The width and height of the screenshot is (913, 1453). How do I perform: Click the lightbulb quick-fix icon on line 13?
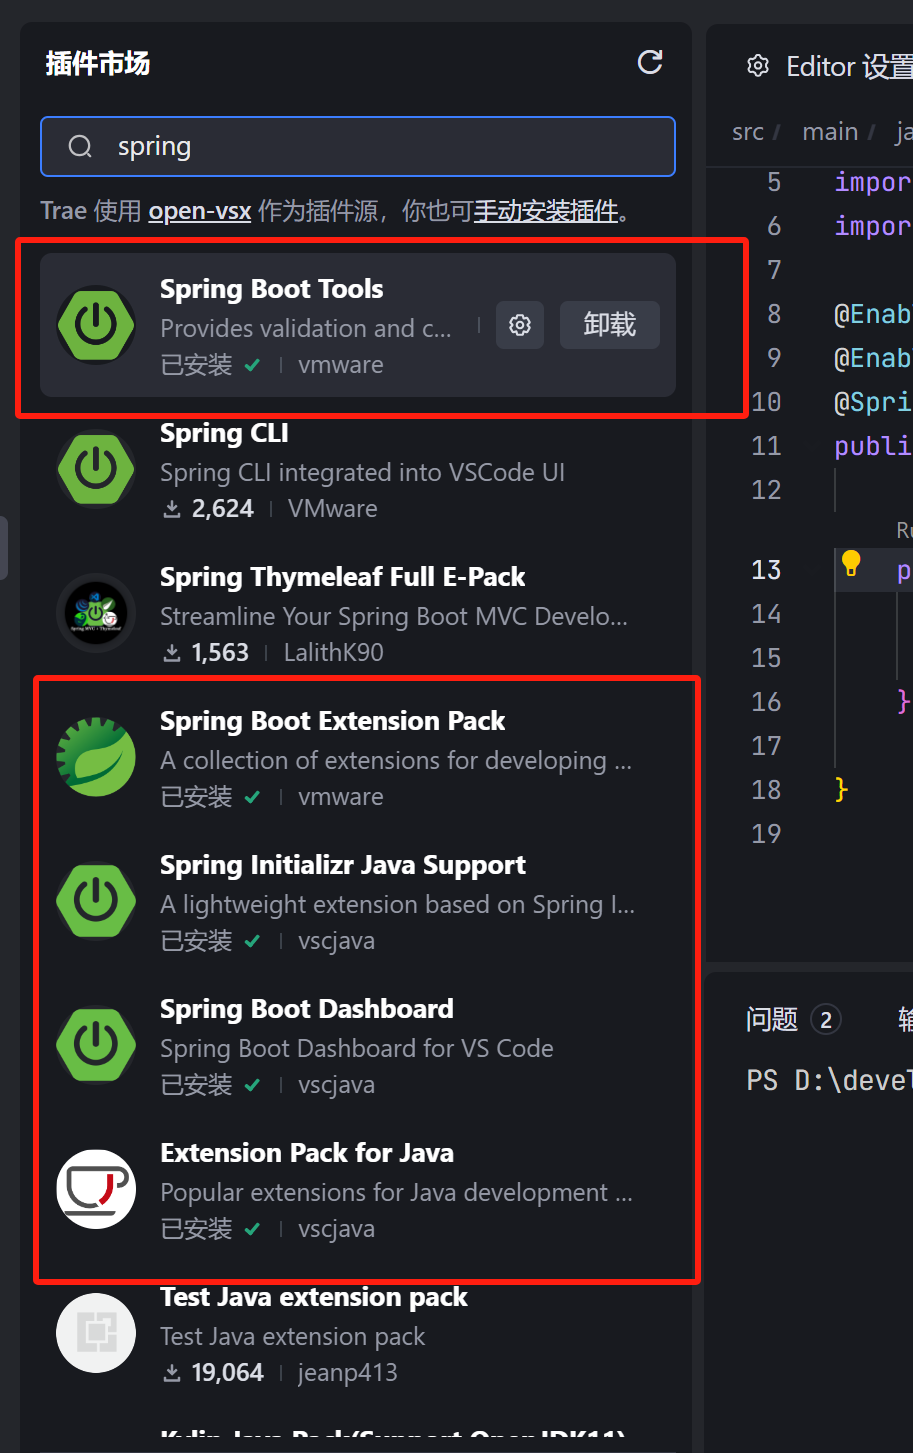tap(851, 563)
